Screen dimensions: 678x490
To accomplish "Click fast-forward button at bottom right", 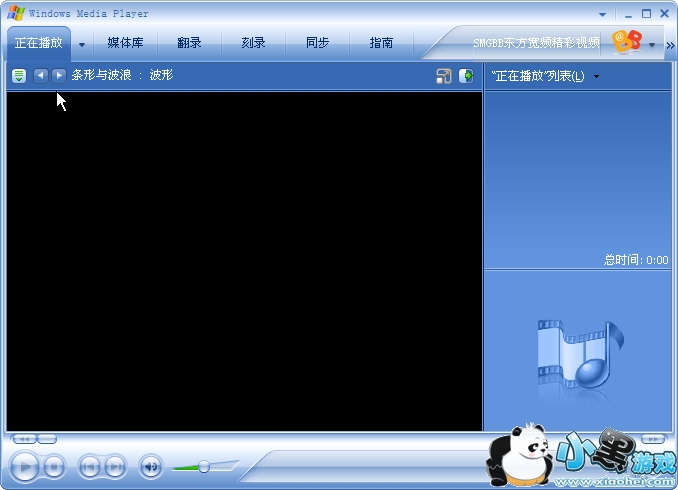I will [x=652, y=439].
